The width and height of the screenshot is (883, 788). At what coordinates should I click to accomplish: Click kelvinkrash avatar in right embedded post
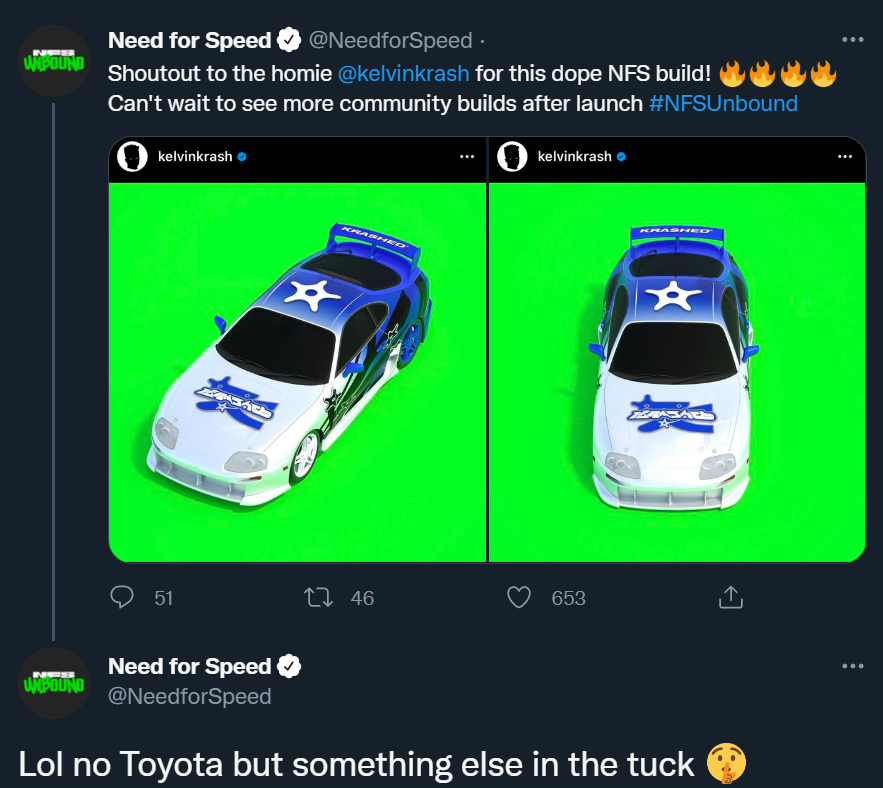(x=512, y=157)
